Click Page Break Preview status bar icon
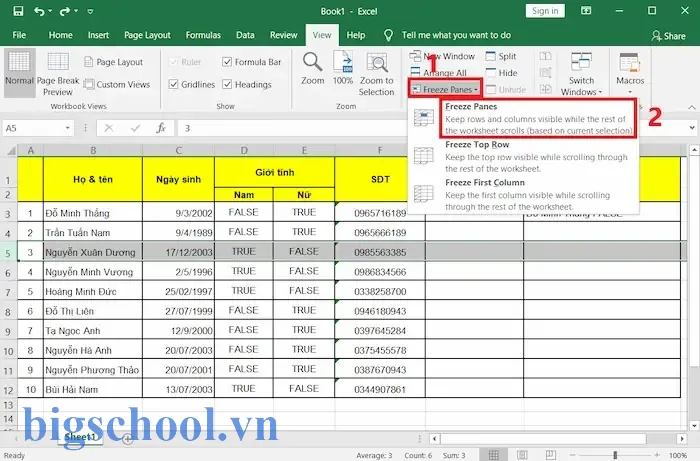Image resolution: width=700 pixels, height=461 pixels. [x=550, y=455]
